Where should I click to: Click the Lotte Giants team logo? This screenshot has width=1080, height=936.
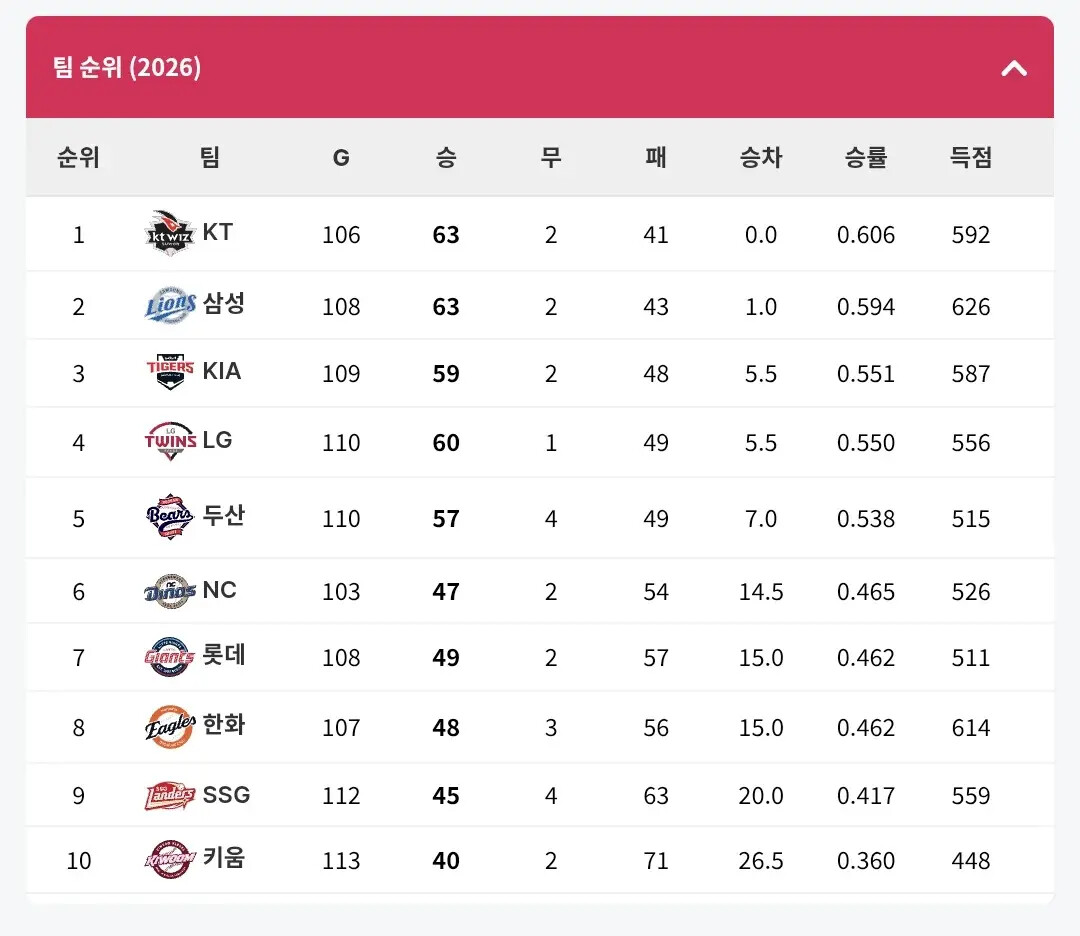170,656
